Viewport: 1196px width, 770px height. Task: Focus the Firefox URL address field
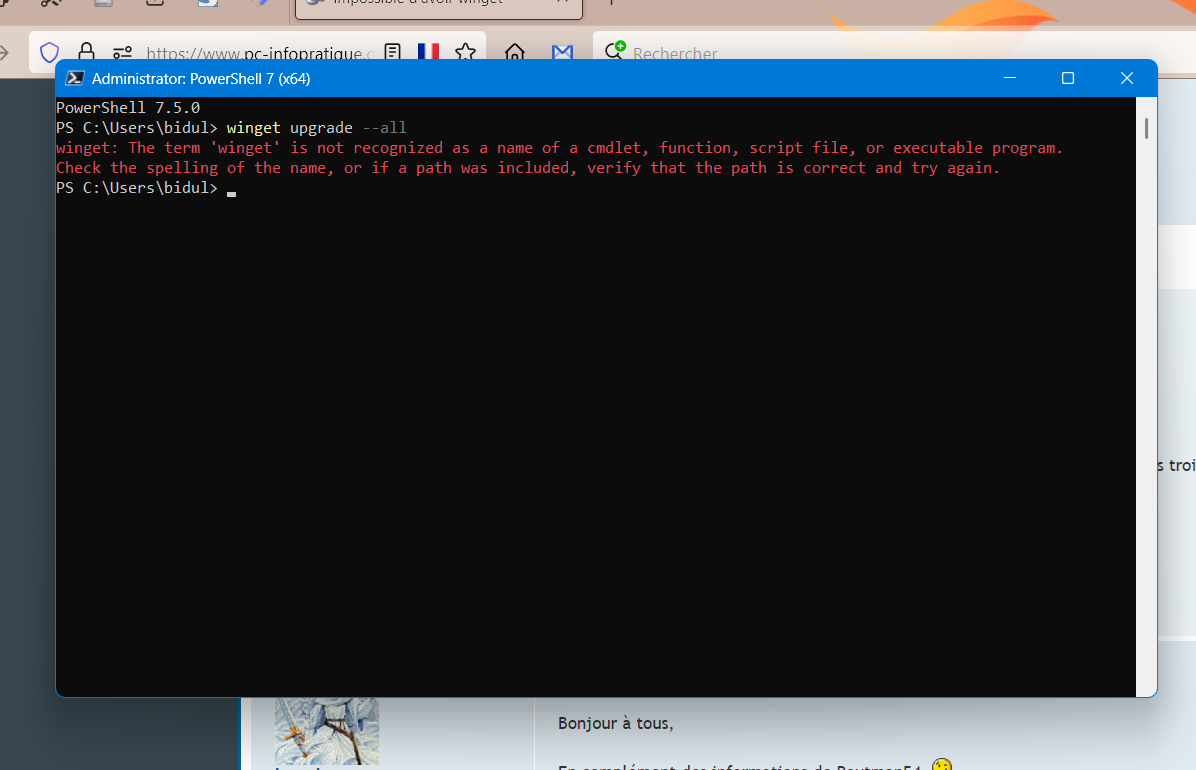(x=259, y=53)
